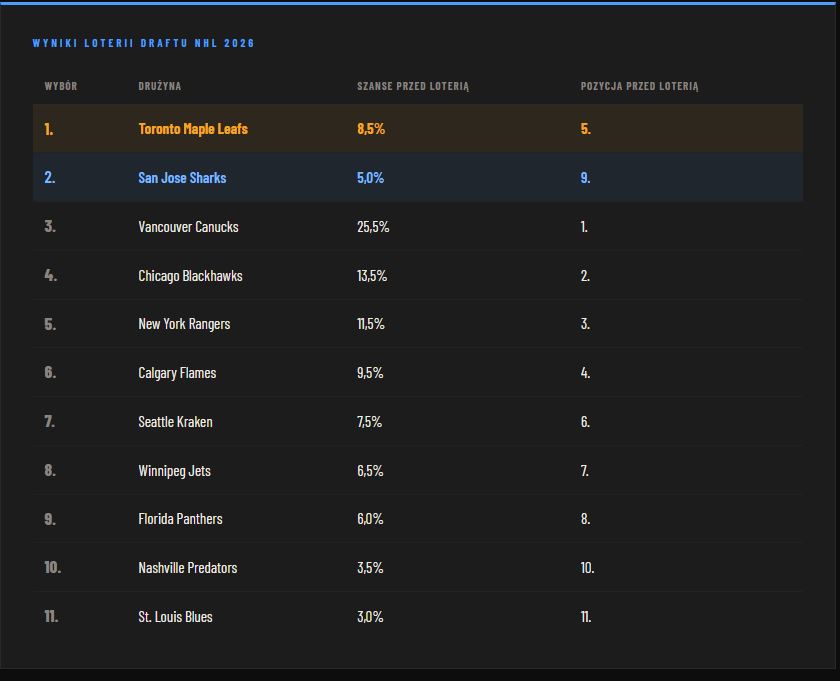
Task: Click pick number 10. in Nashville row
Action: (x=52, y=567)
